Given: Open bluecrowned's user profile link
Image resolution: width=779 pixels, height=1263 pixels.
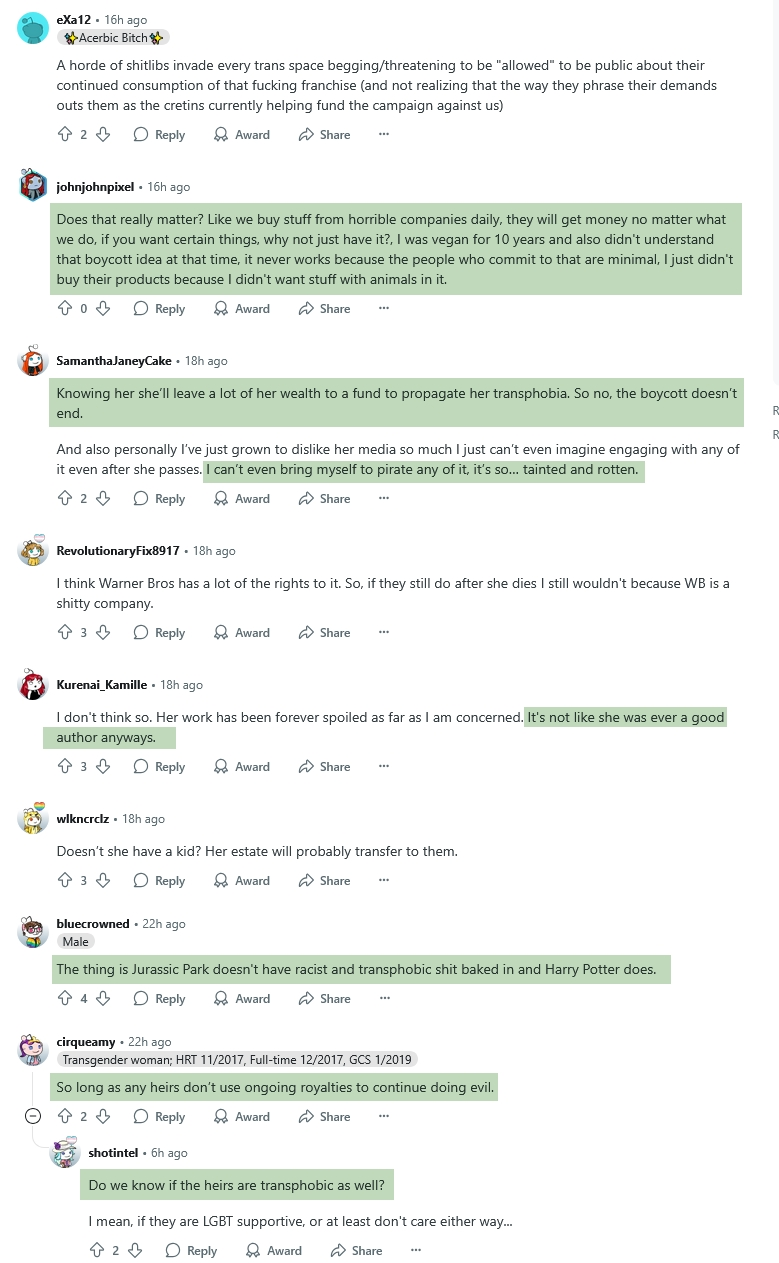Looking at the screenshot, I should 93,923.
